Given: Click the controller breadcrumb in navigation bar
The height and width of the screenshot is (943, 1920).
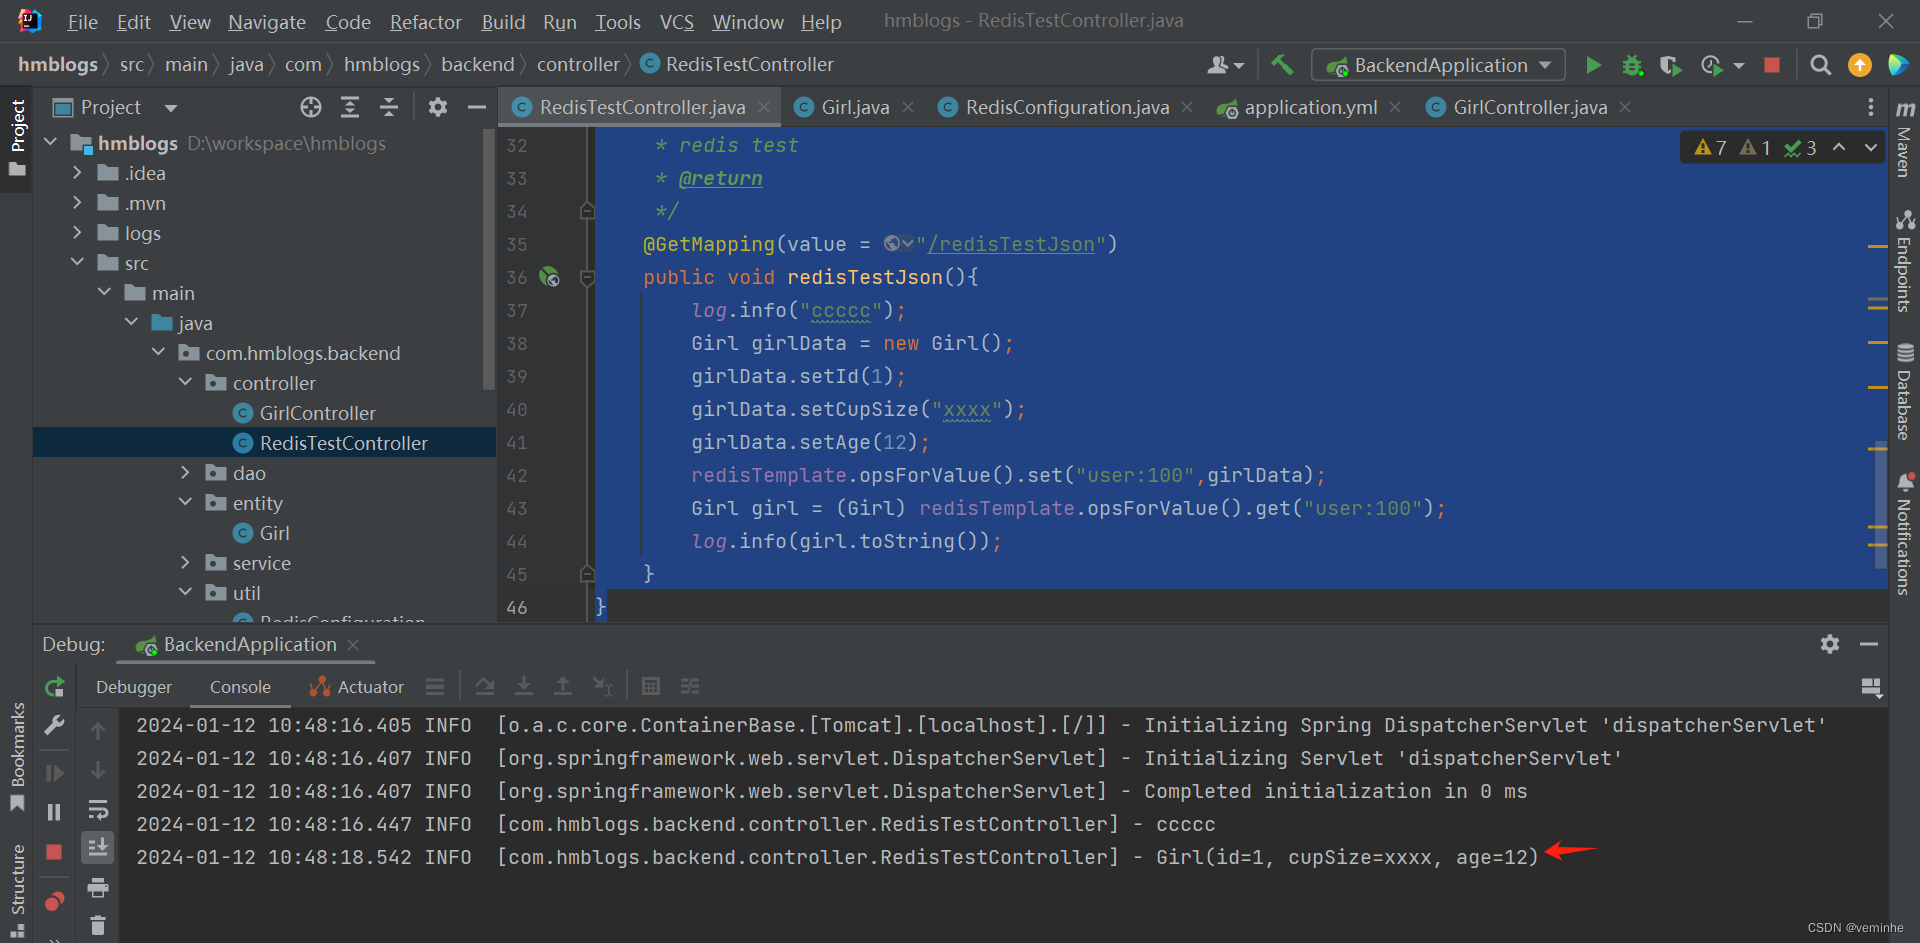Looking at the screenshot, I should (579, 64).
